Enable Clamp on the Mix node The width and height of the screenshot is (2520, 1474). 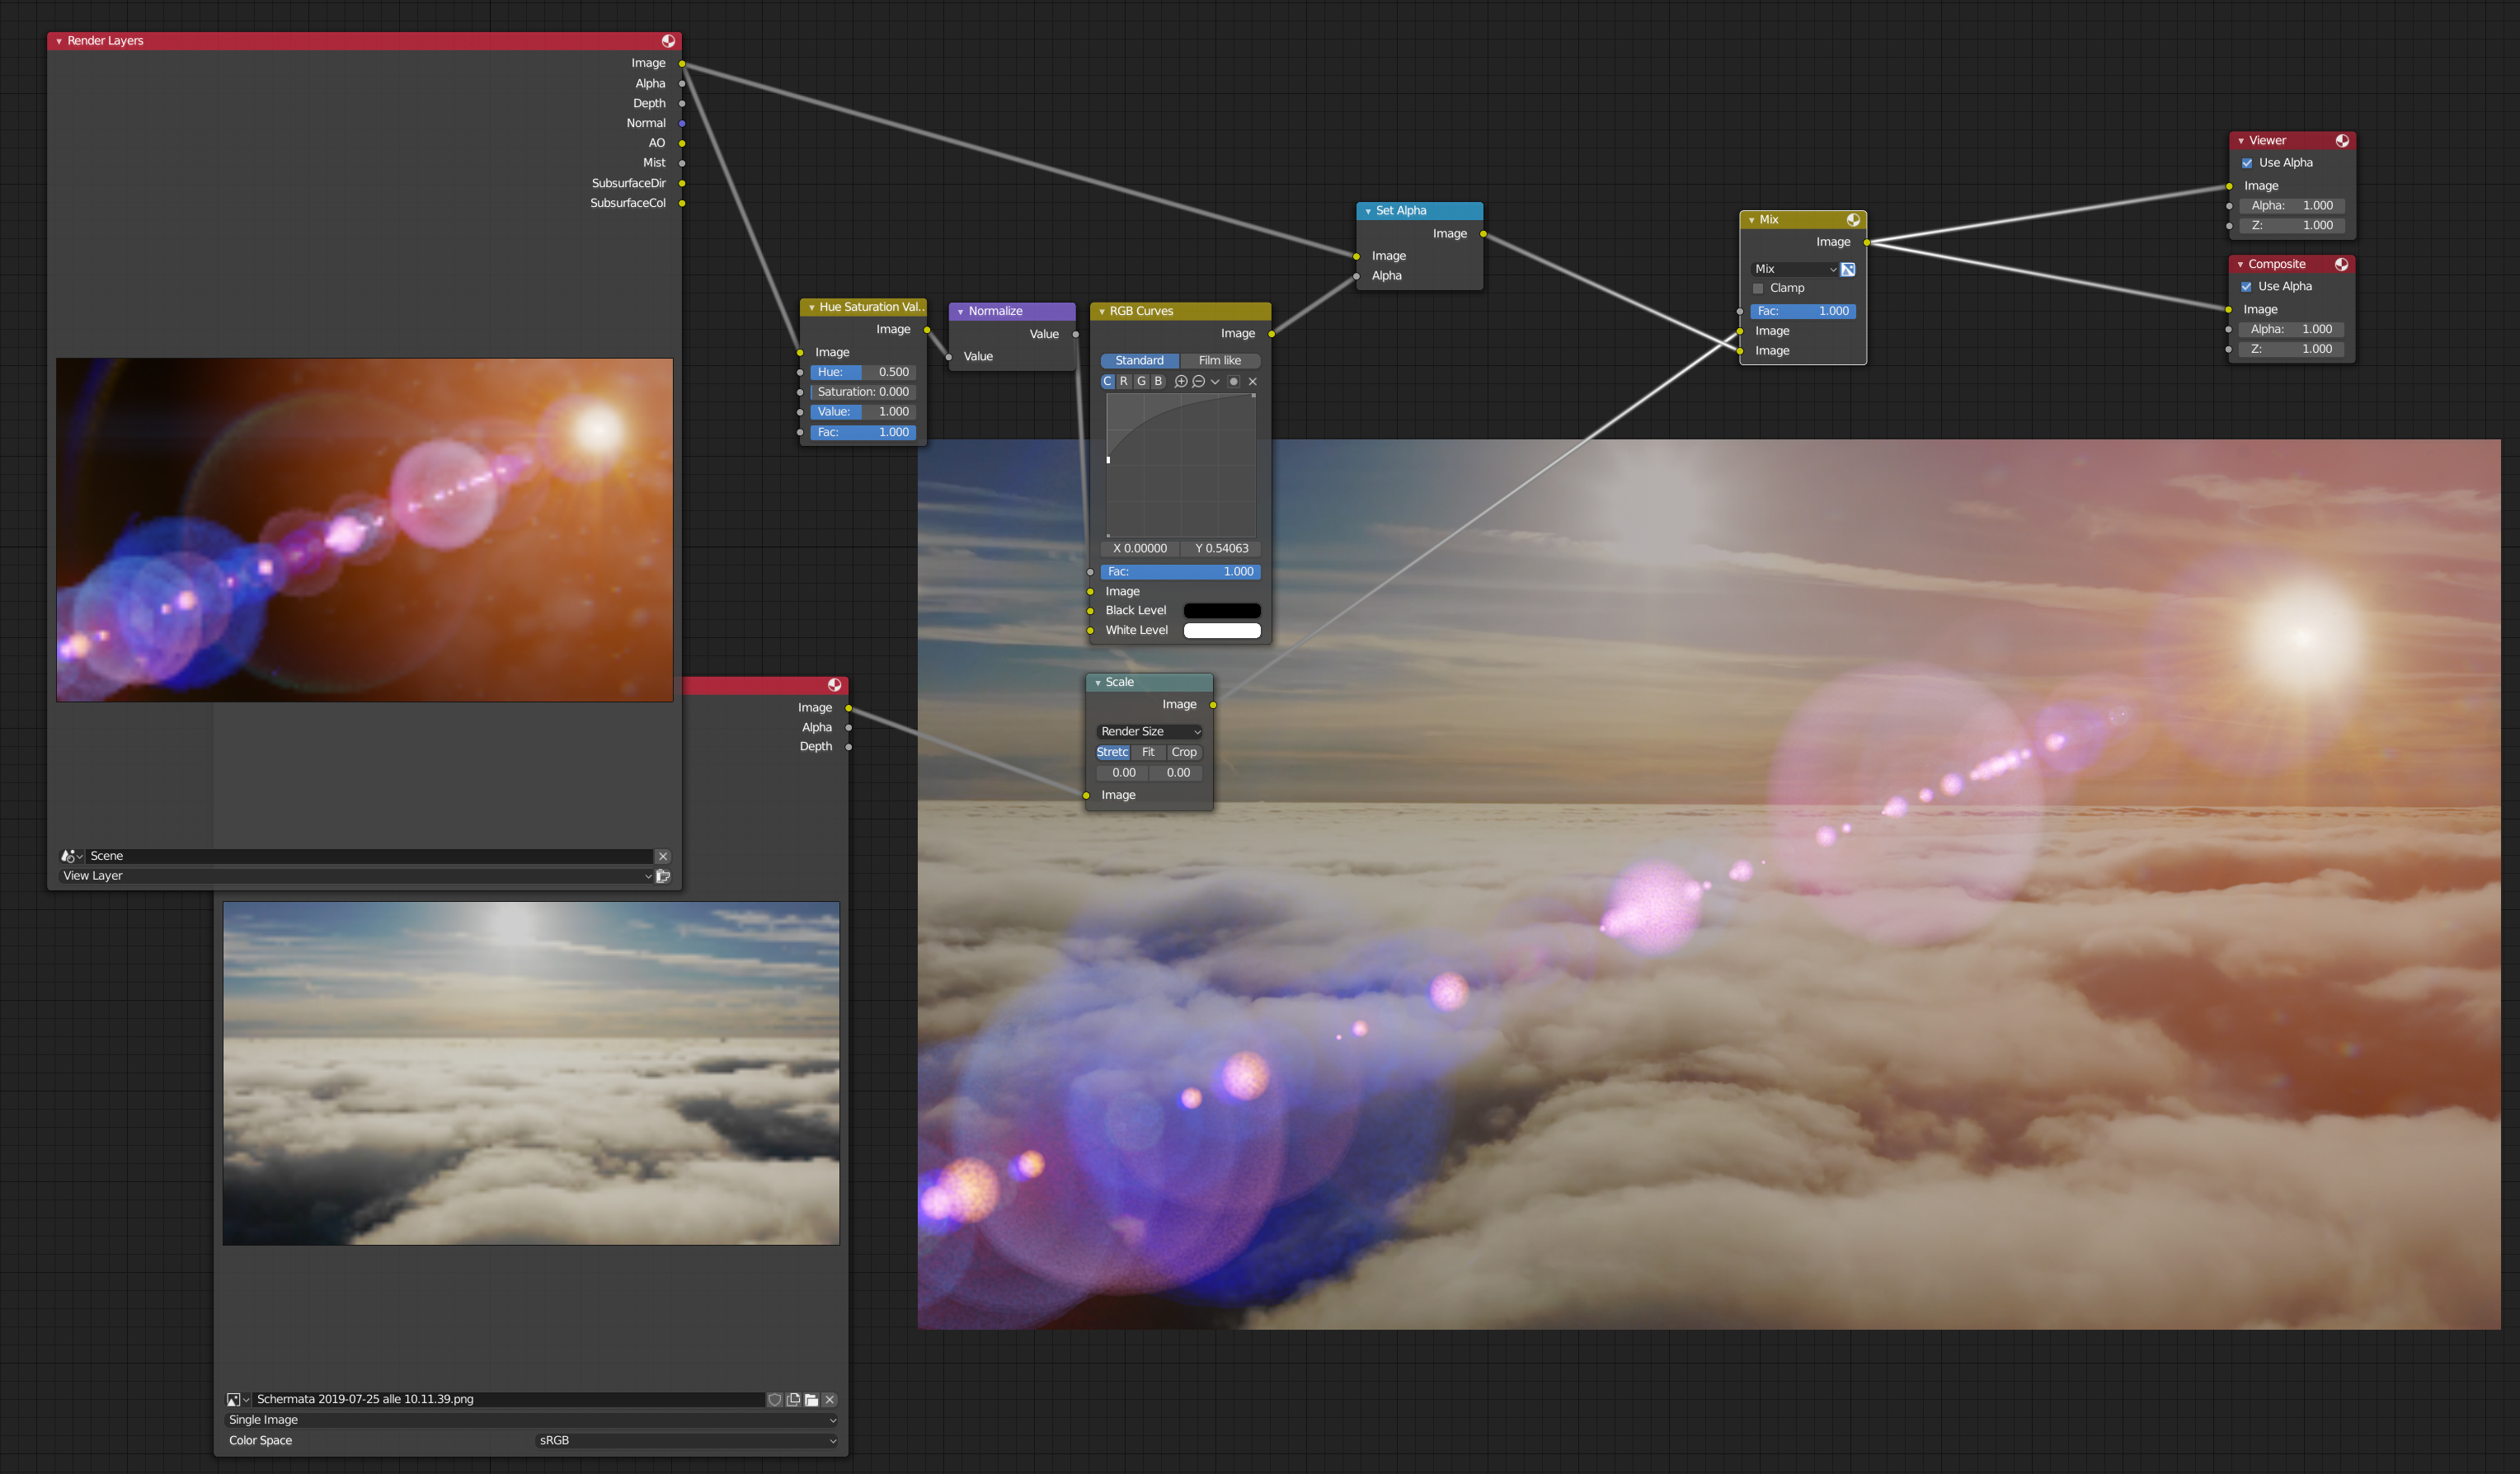tap(1757, 288)
